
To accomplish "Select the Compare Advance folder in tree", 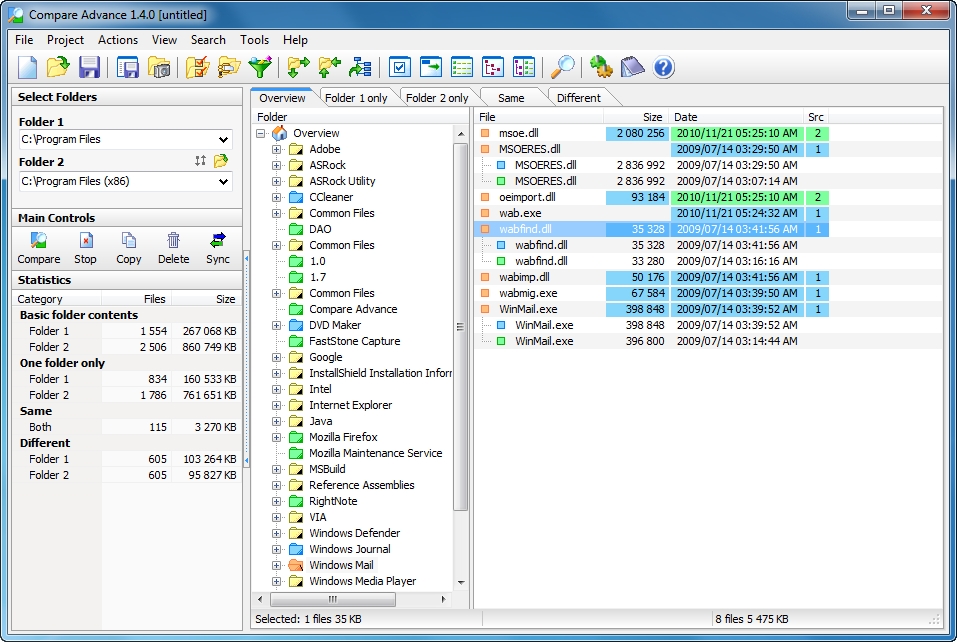I will point(353,309).
